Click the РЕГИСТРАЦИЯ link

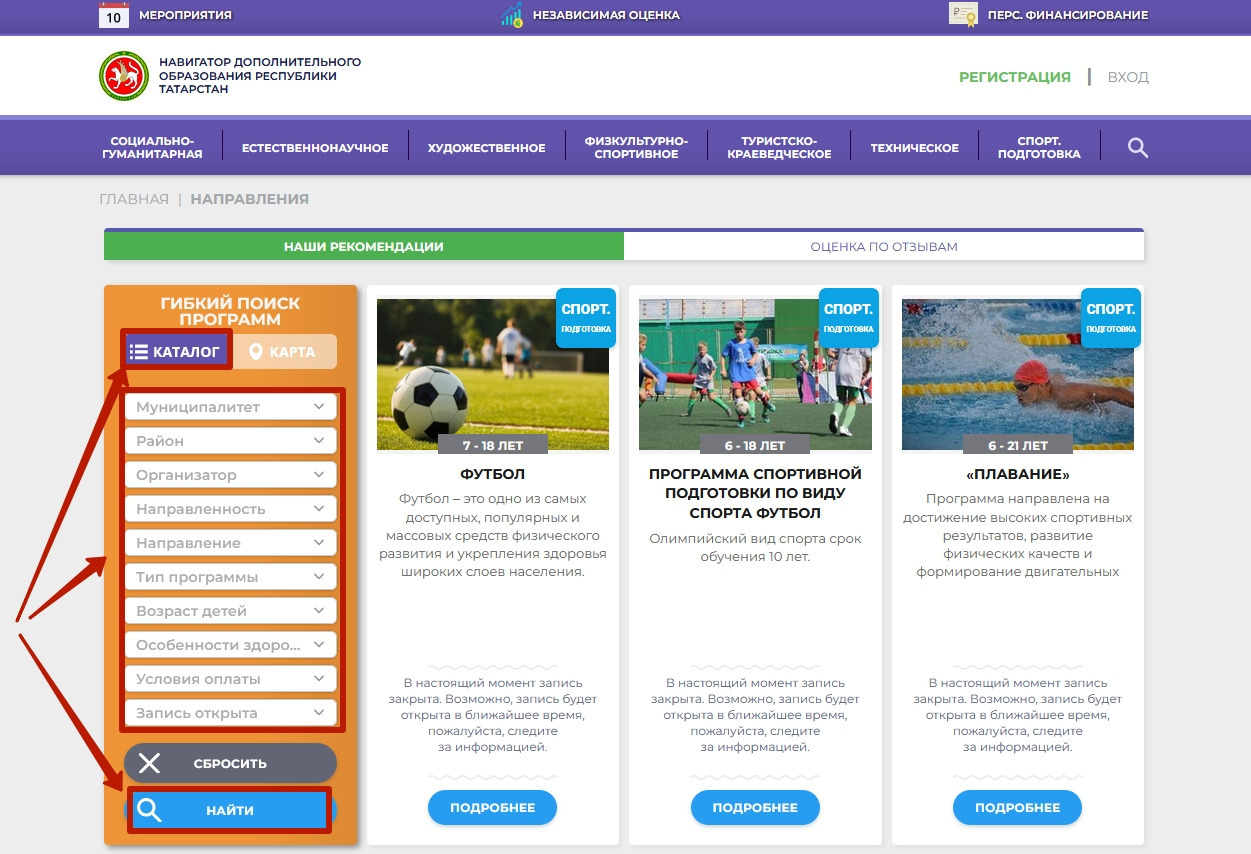tap(1014, 76)
